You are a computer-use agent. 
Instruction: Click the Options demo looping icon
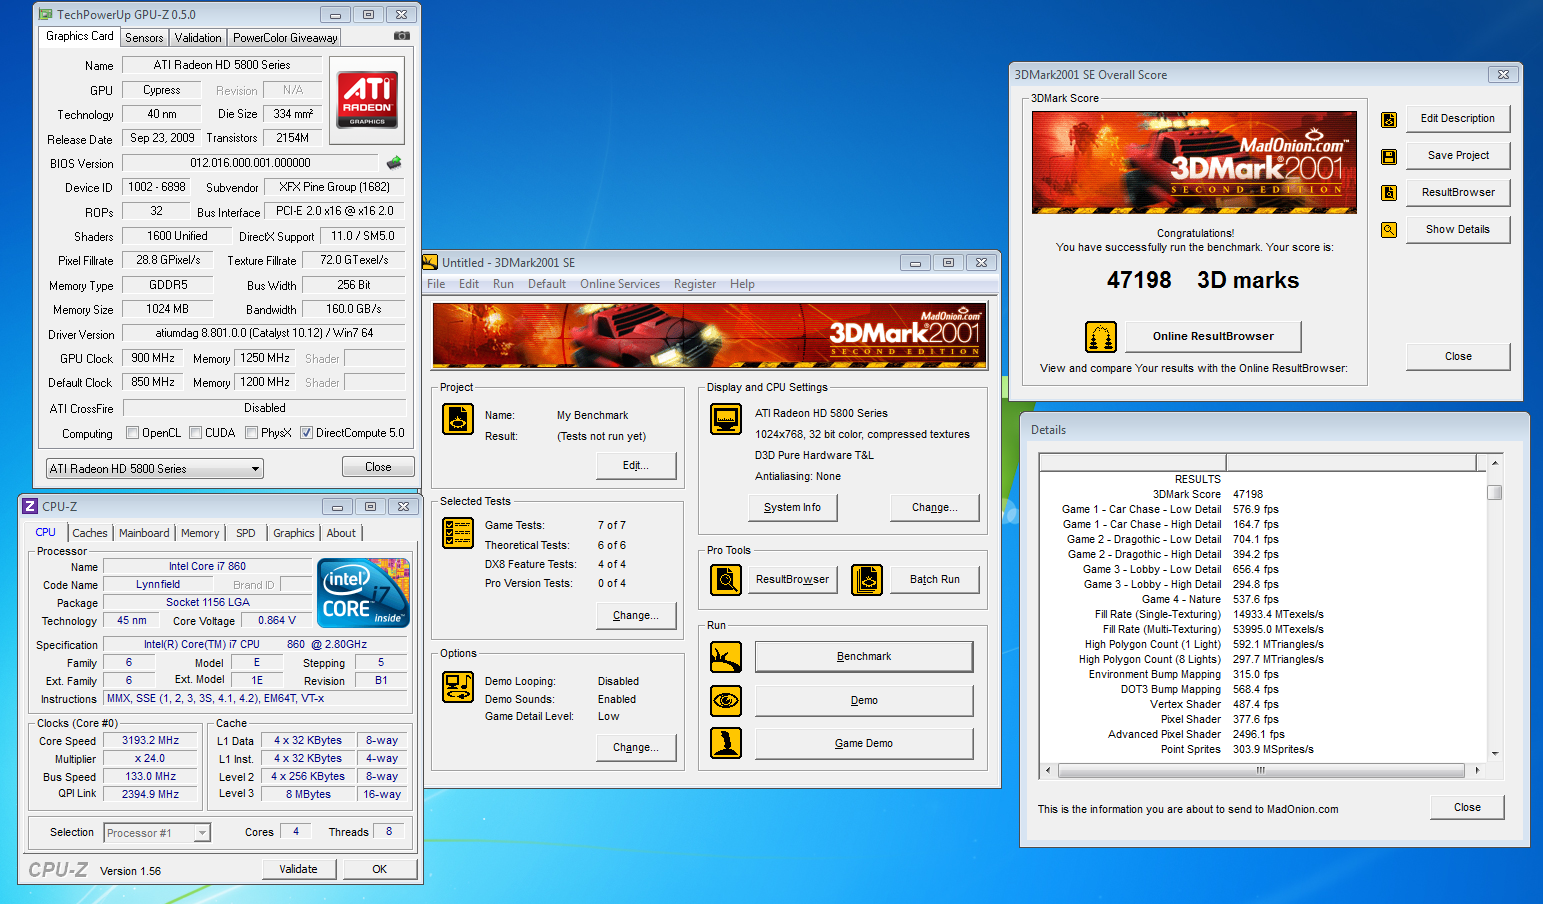(x=458, y=687)
